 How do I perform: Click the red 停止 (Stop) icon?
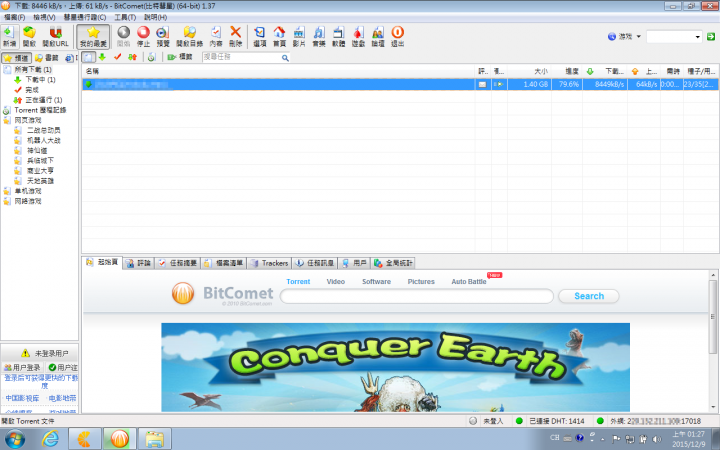pyautogui.click(x=143, y=36)
